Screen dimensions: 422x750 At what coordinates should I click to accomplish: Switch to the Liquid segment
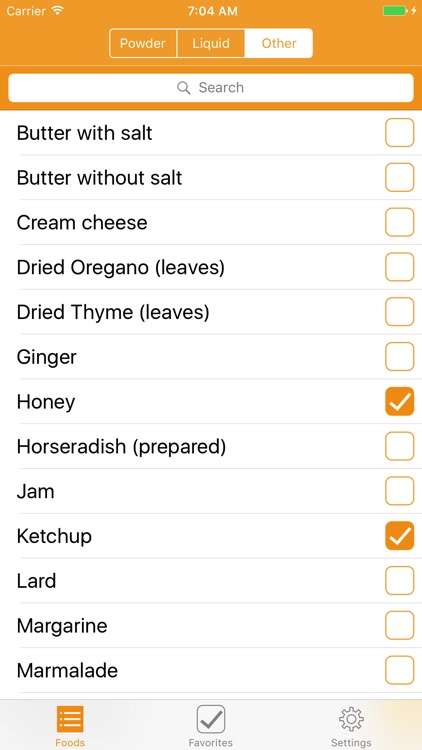pyautogui.click(x=211, y=43)
